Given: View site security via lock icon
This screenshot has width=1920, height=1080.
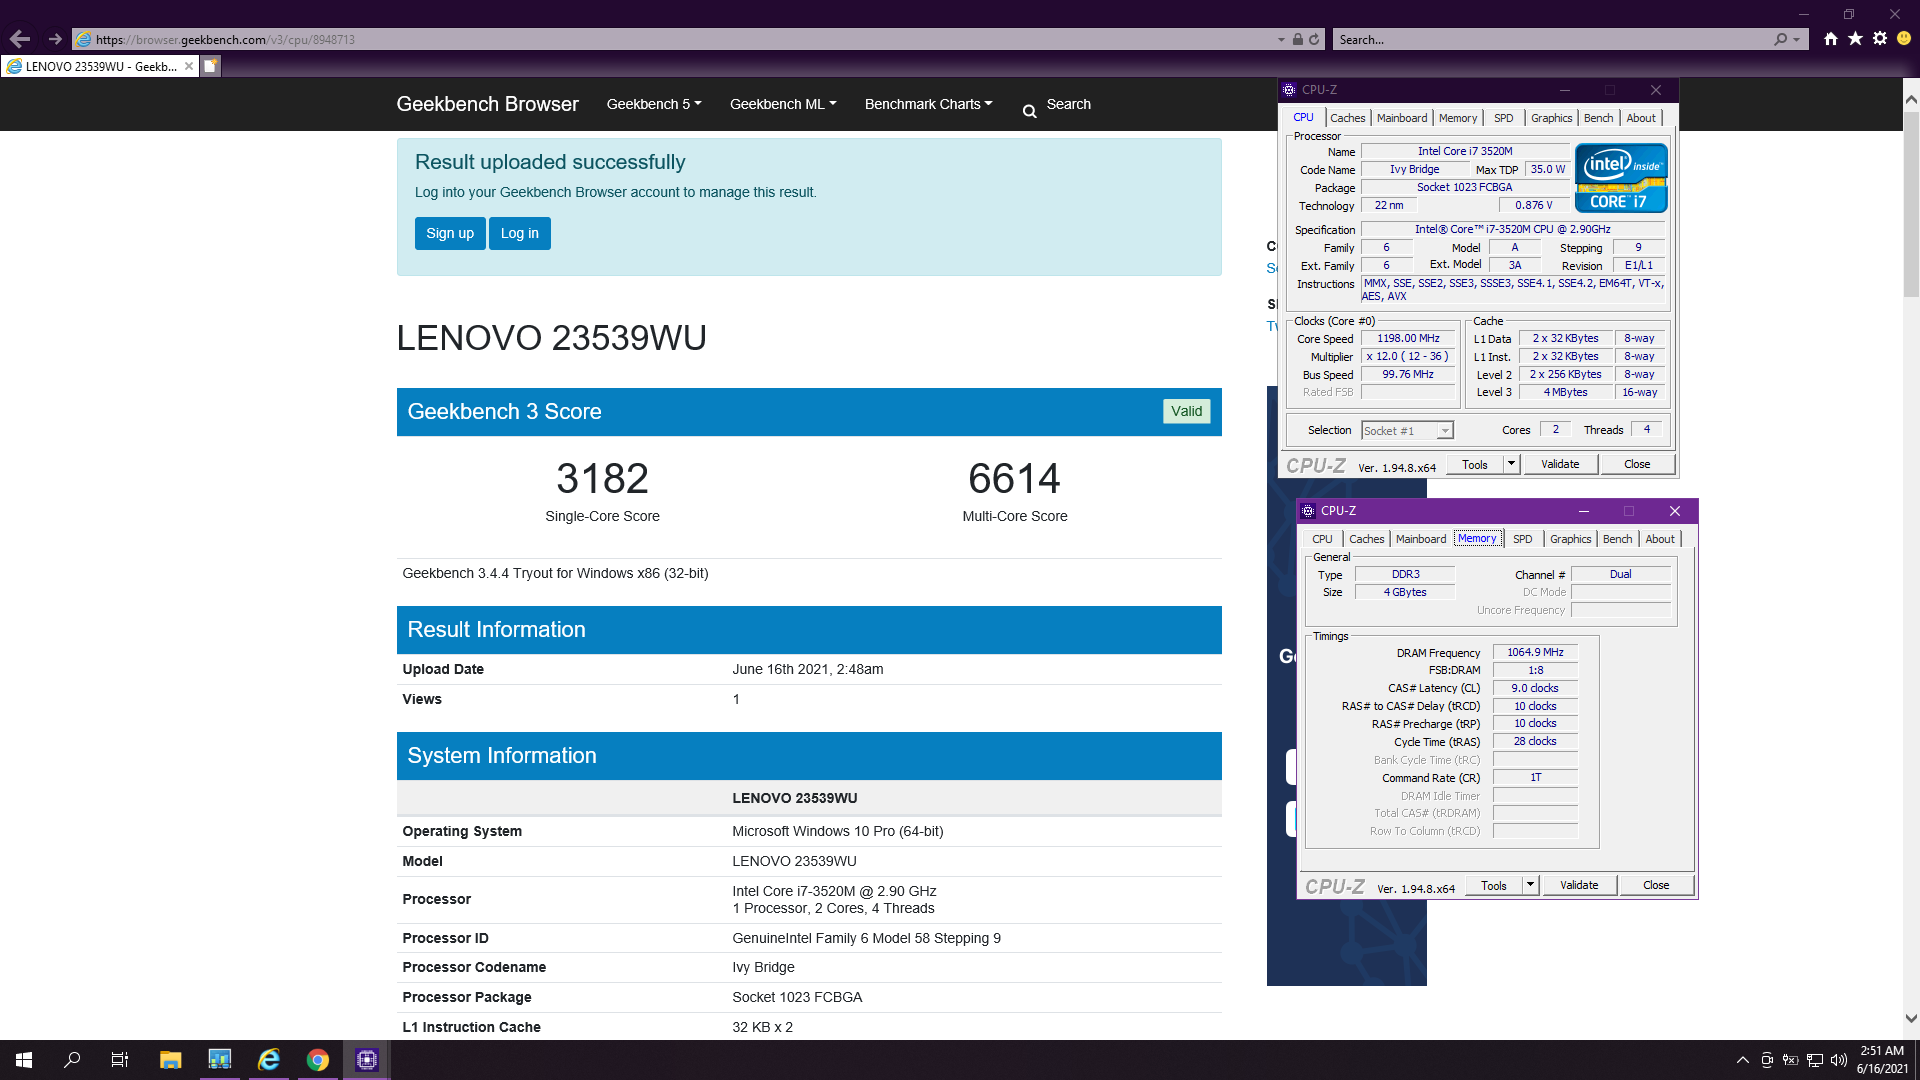Looking at the screenshot, I should tap(1297, 39).
